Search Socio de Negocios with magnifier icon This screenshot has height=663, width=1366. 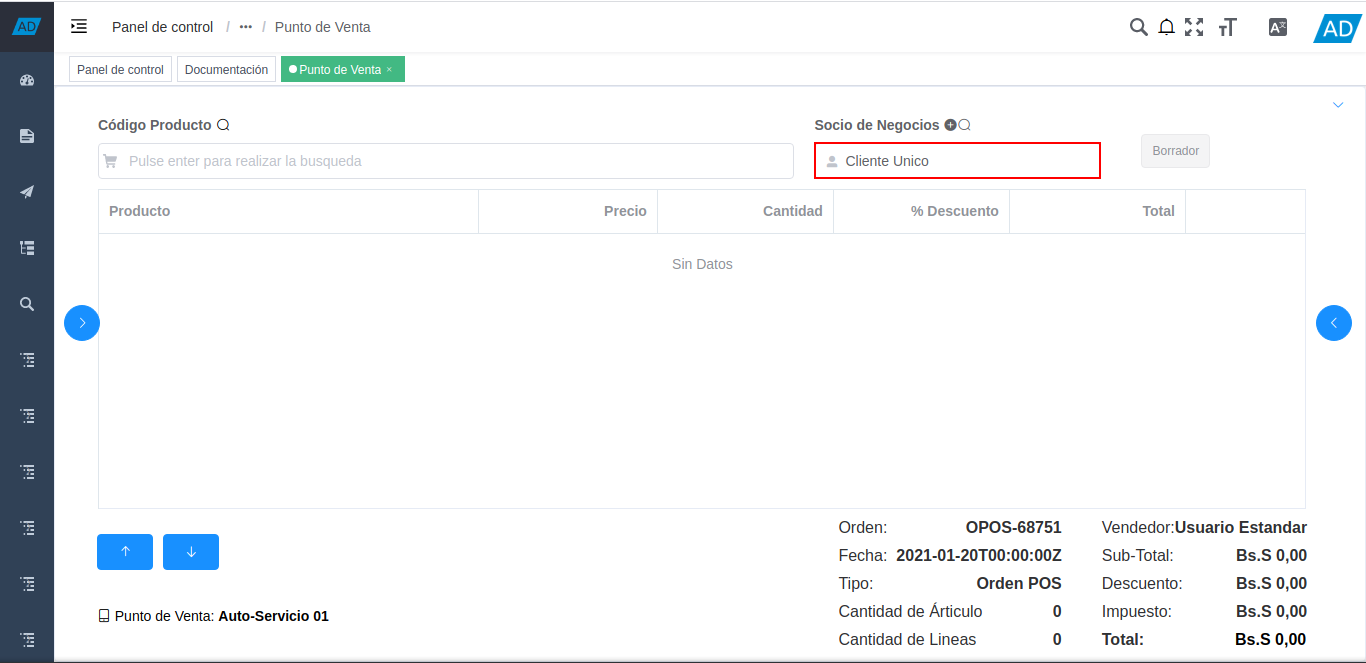click(x=963, y=124)
